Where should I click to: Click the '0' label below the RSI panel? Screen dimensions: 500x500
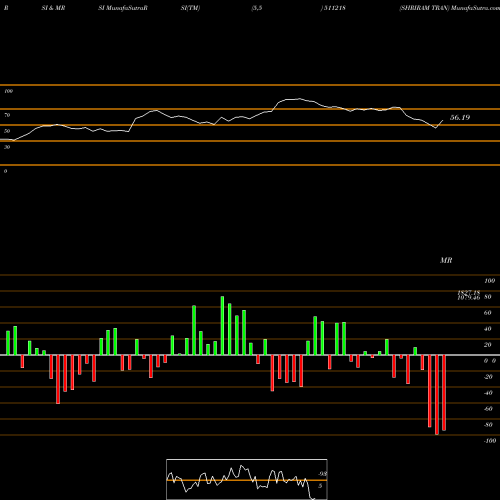[x=5, y=171]
